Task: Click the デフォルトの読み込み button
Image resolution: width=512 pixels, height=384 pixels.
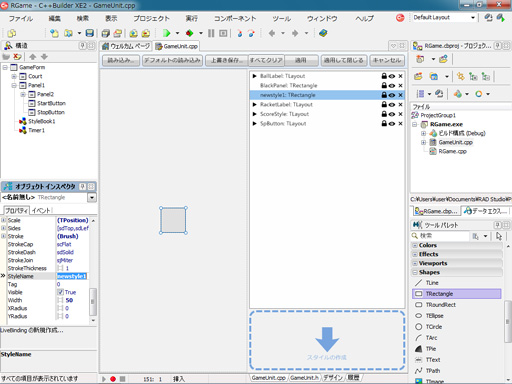Action: (x=172, y=60)
